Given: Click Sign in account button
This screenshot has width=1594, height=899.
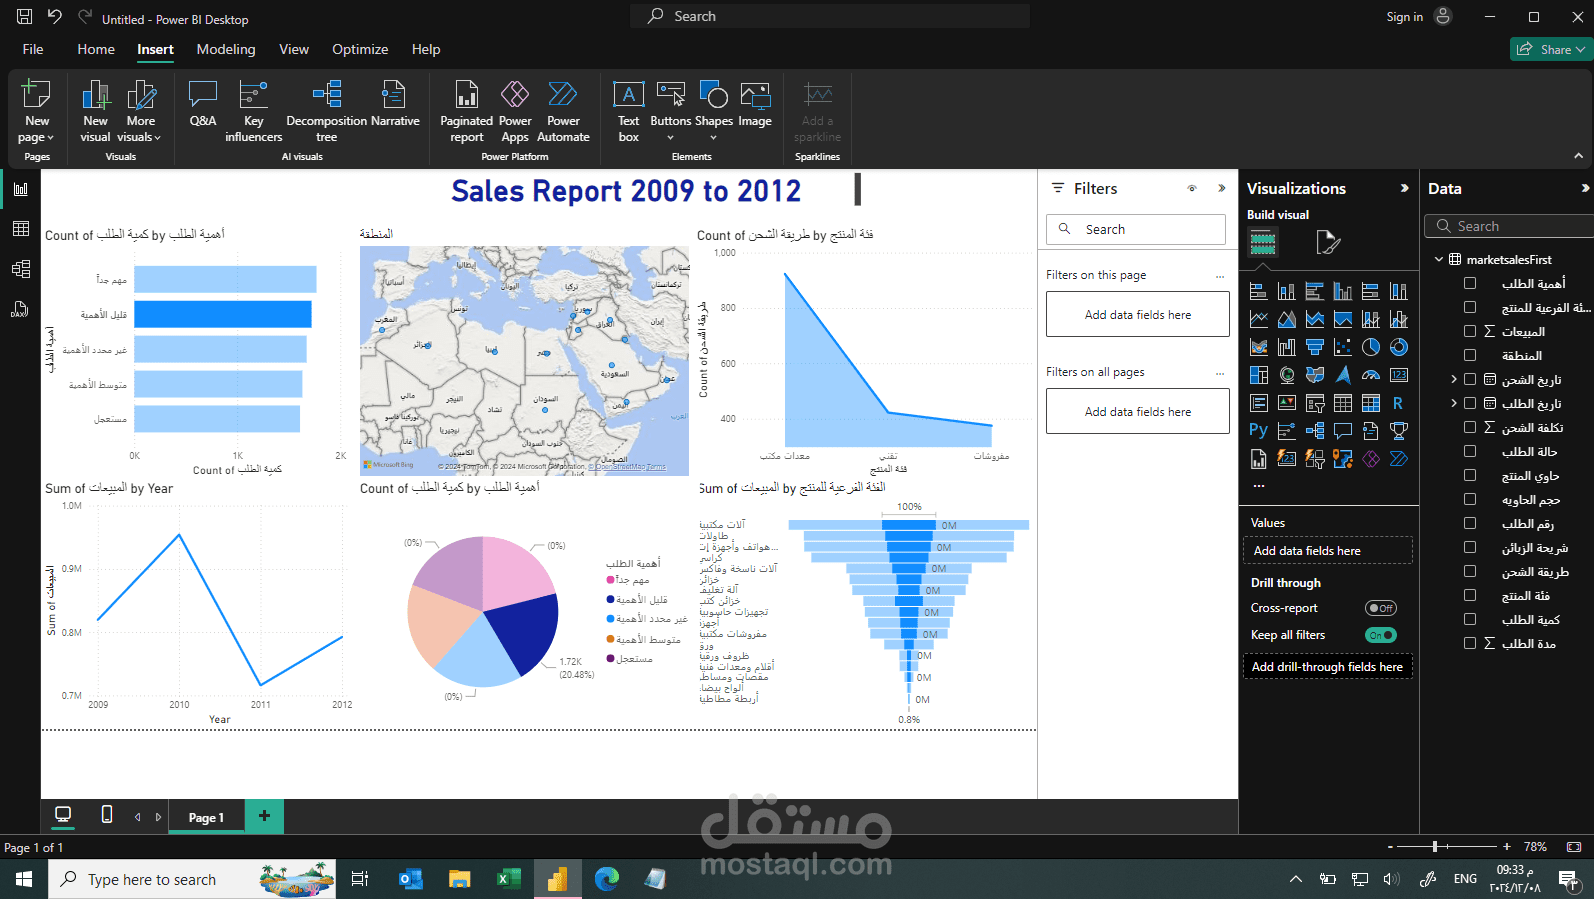Looking at the screenshot, I should pyautogui.click(x=1418, y=17).
